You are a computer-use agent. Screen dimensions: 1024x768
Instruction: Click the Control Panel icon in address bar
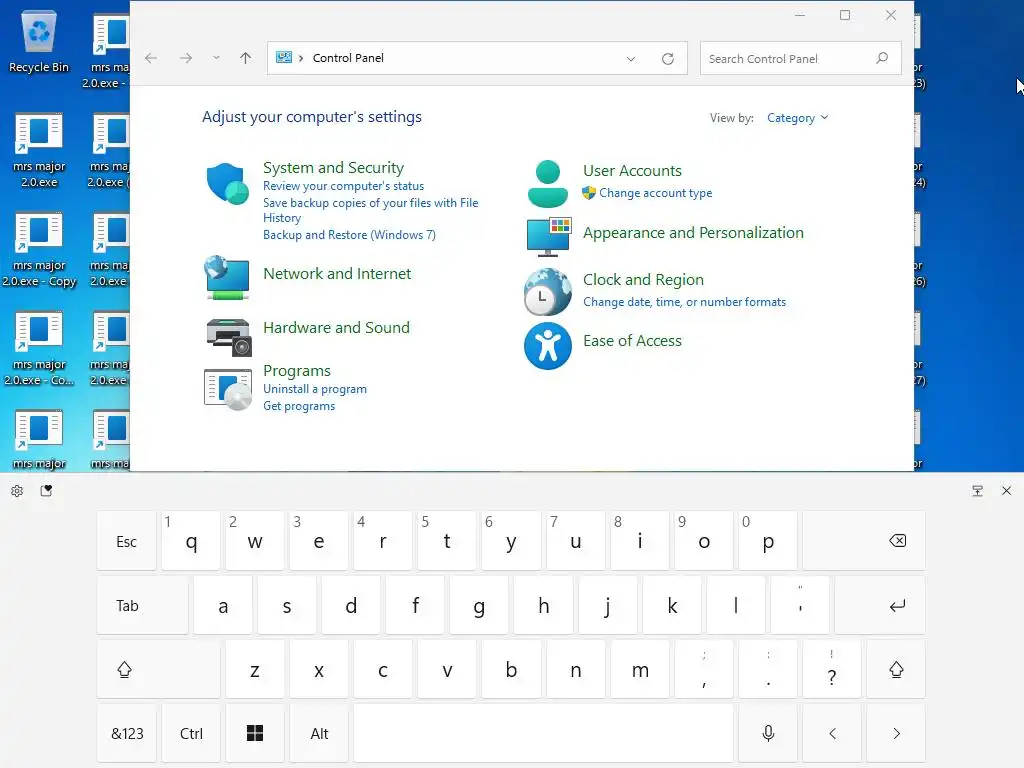tap(283, 57)
